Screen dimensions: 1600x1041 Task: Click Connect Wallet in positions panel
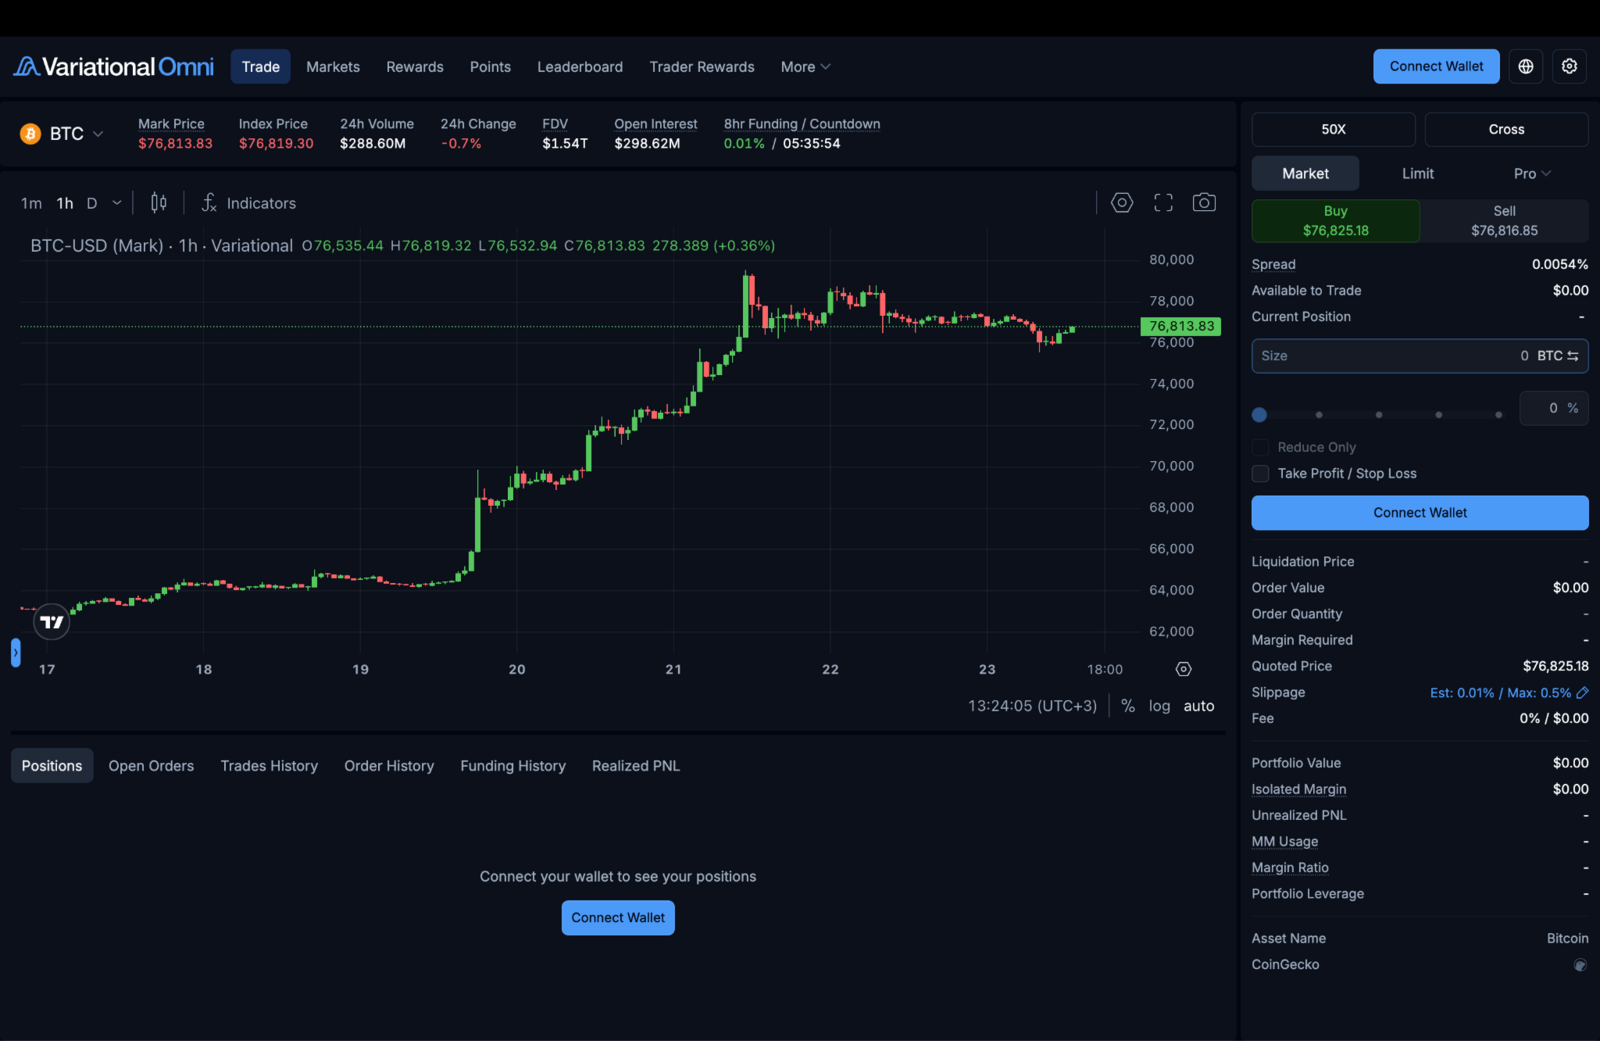coord(618,918)
